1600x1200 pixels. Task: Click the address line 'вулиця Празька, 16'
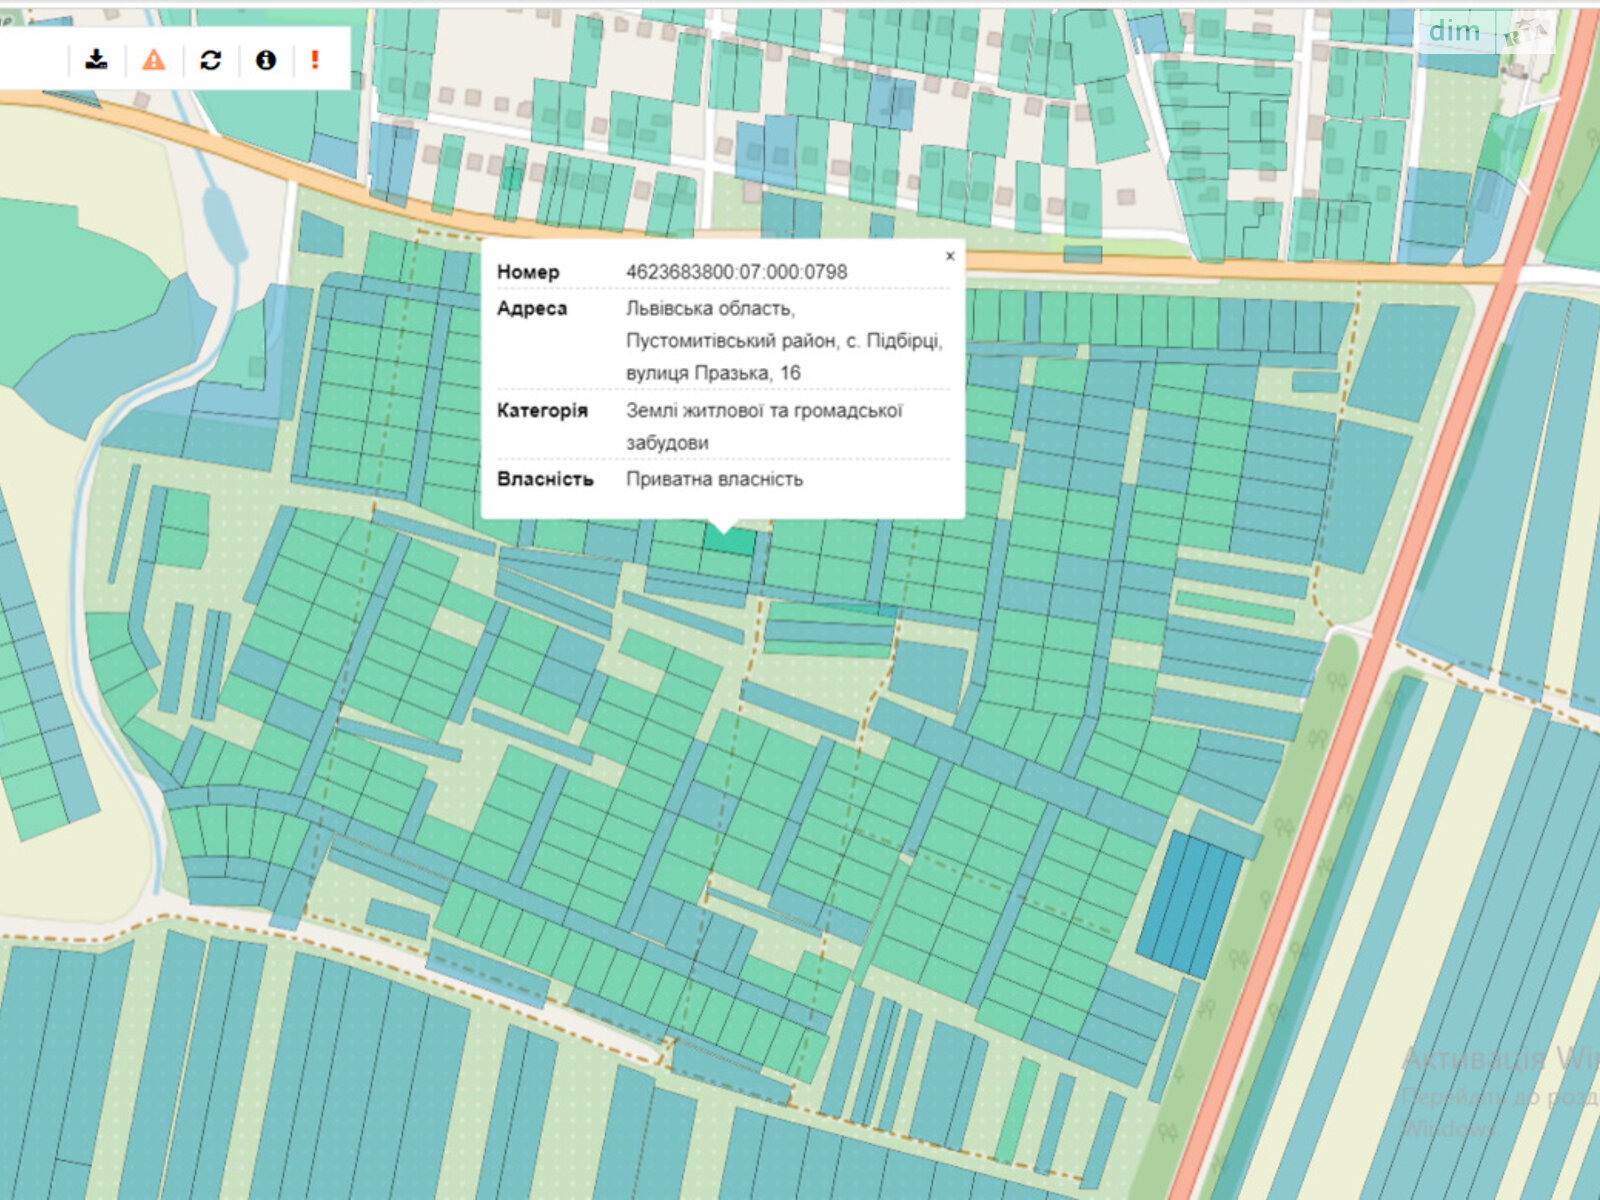coord(713,373)
